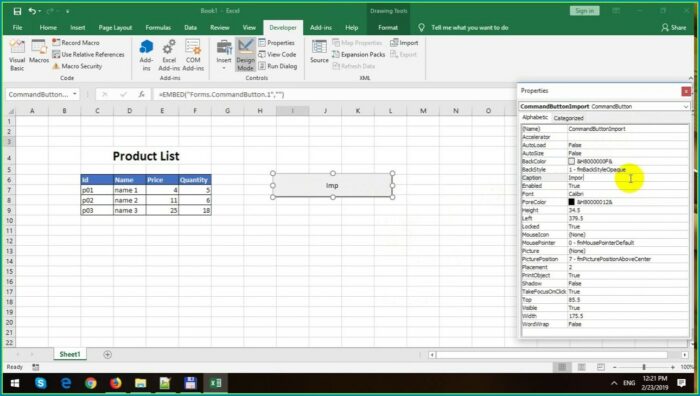Open the object selector dropdown in Properties
700x396 pixels.
pyautogui.click(x=686, y=107)
